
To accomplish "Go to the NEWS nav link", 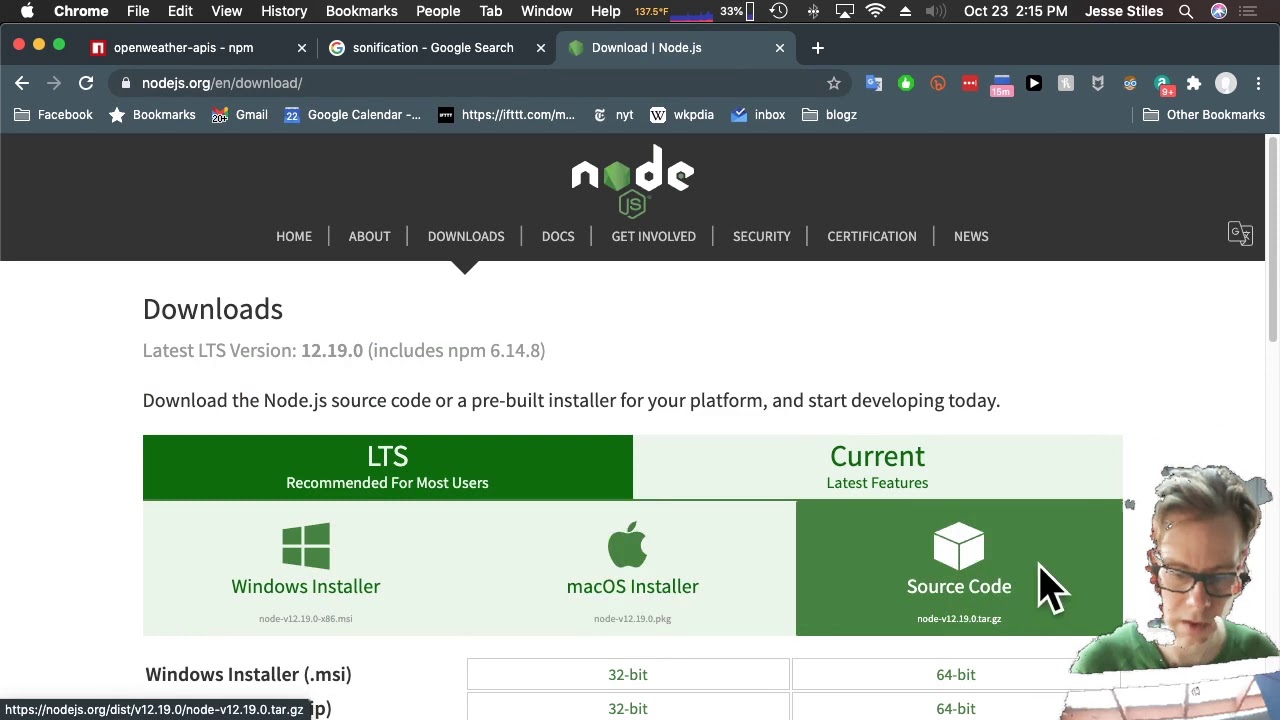I will click(971, 236).
